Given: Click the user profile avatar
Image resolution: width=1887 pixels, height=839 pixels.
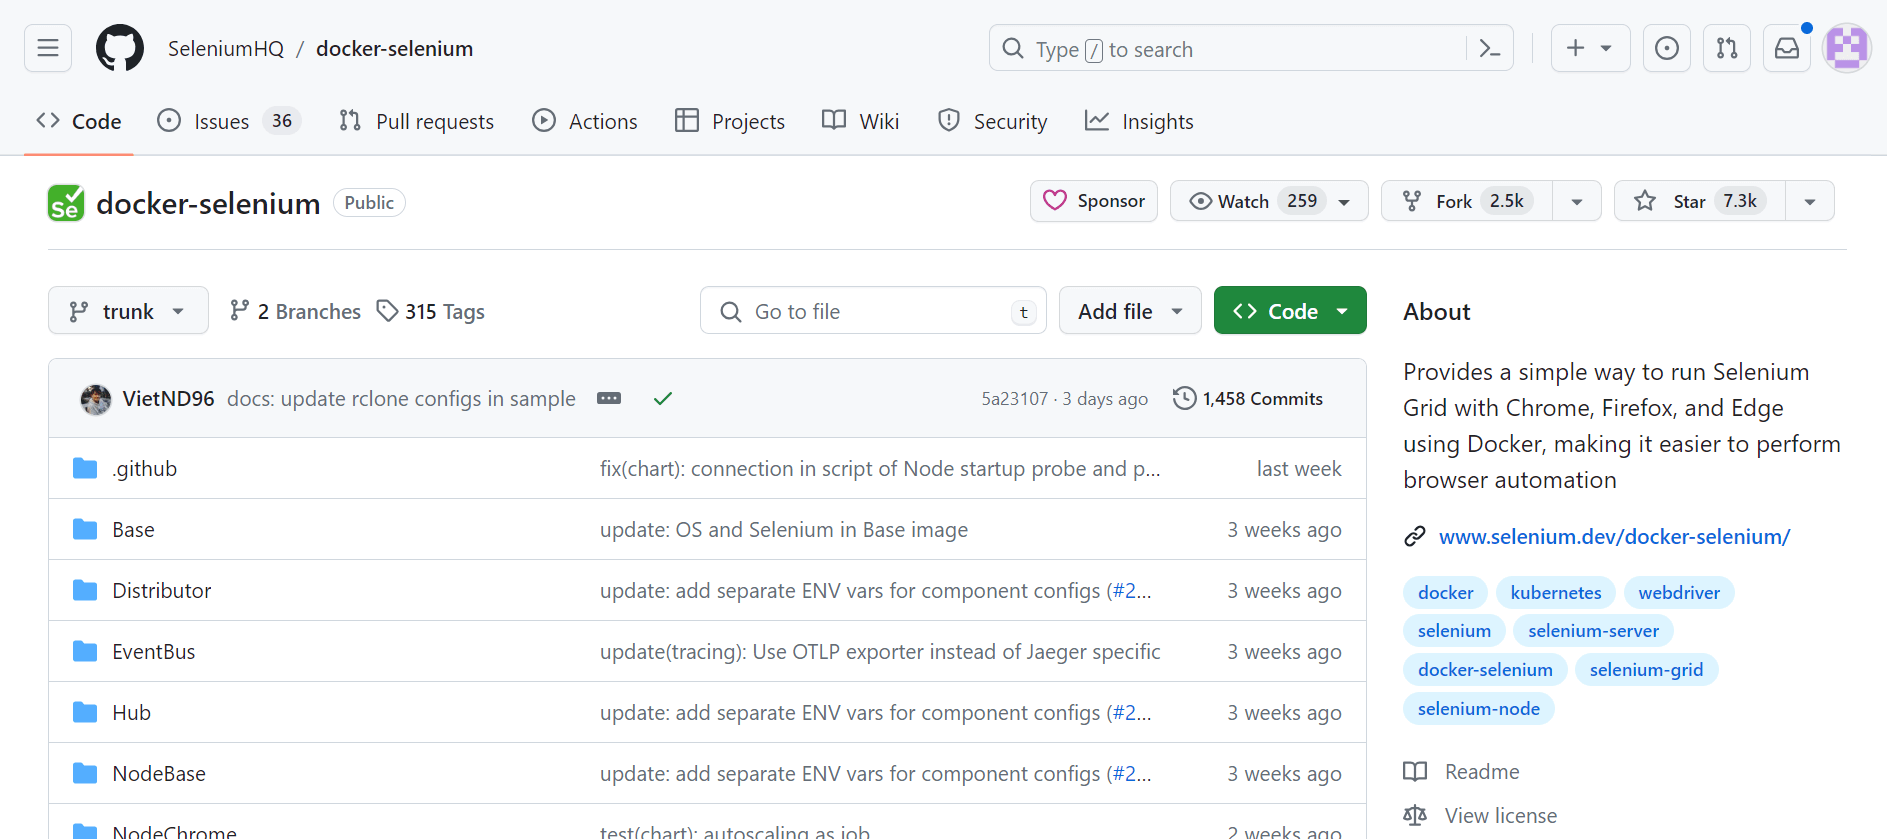Looking at the screenshot, I should pos(1846,48).
